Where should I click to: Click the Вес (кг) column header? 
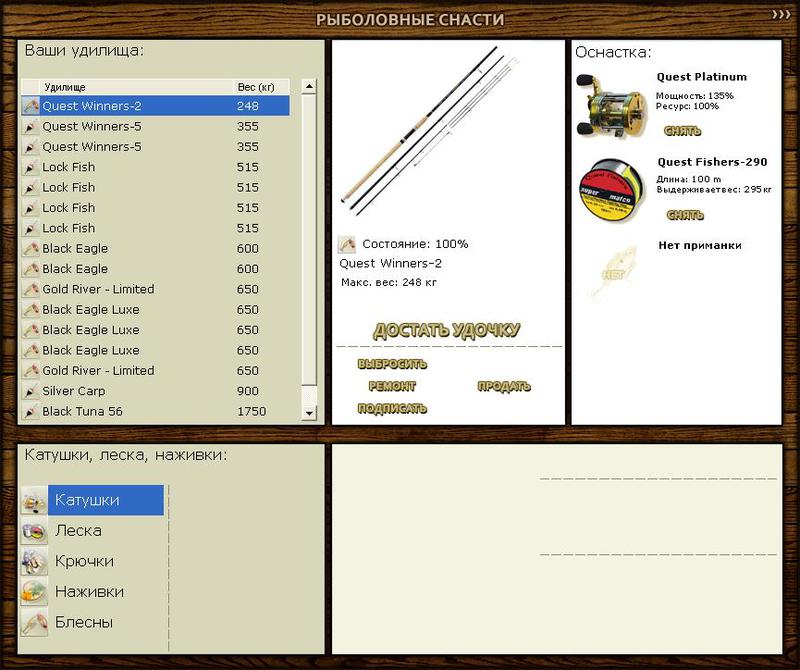[261, 87]
